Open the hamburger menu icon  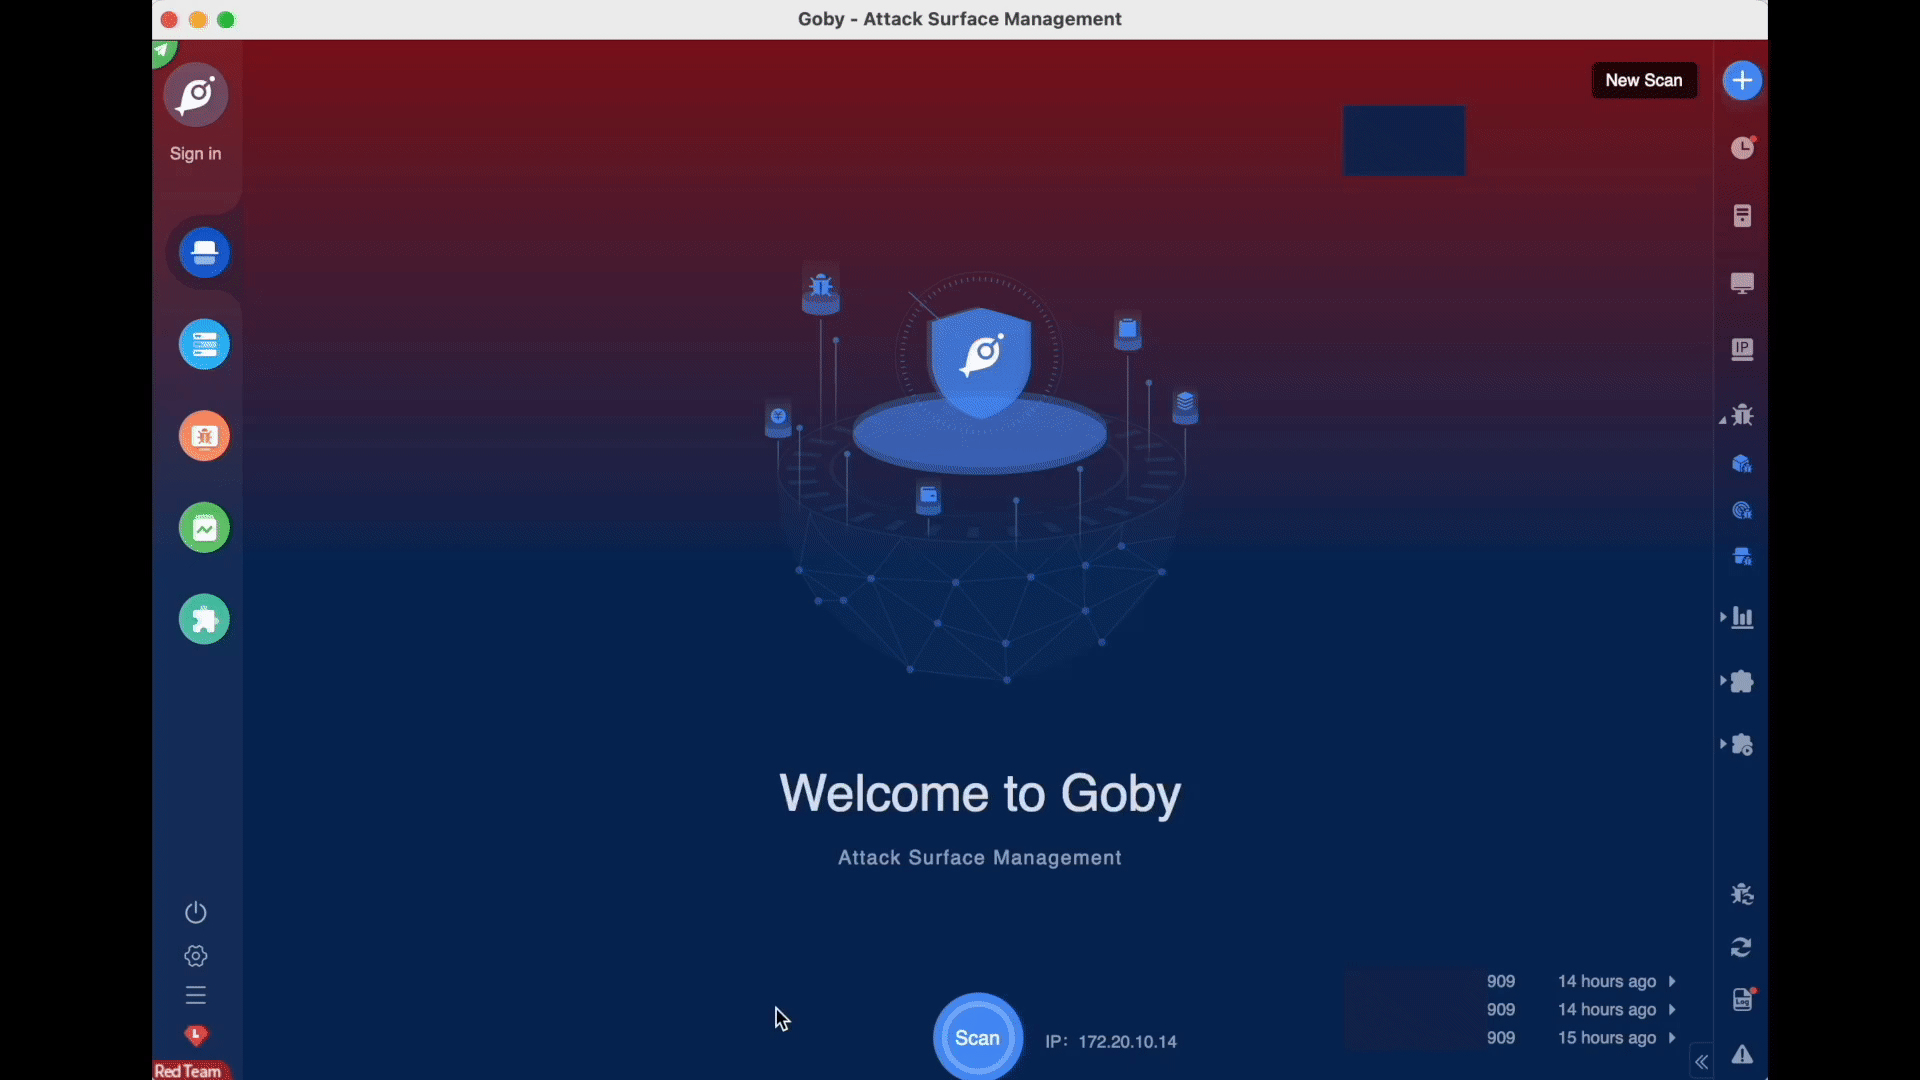point(196,995)
